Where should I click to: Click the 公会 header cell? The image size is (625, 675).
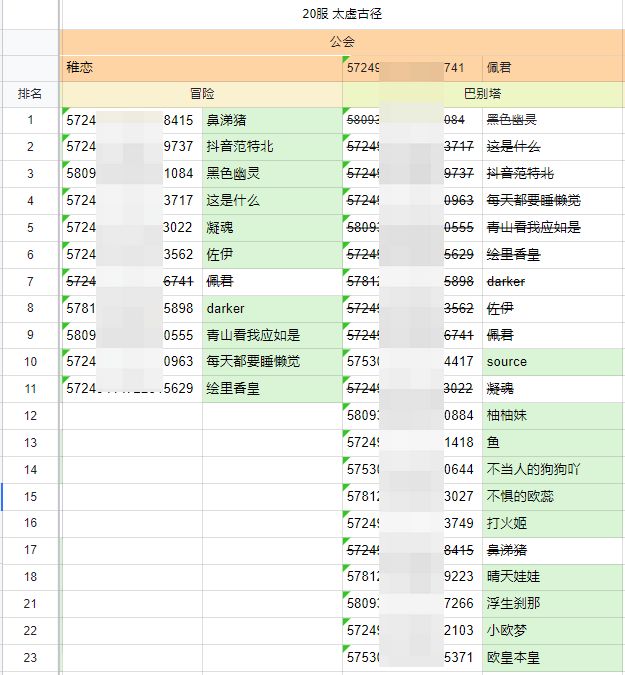tap(342, 42)
